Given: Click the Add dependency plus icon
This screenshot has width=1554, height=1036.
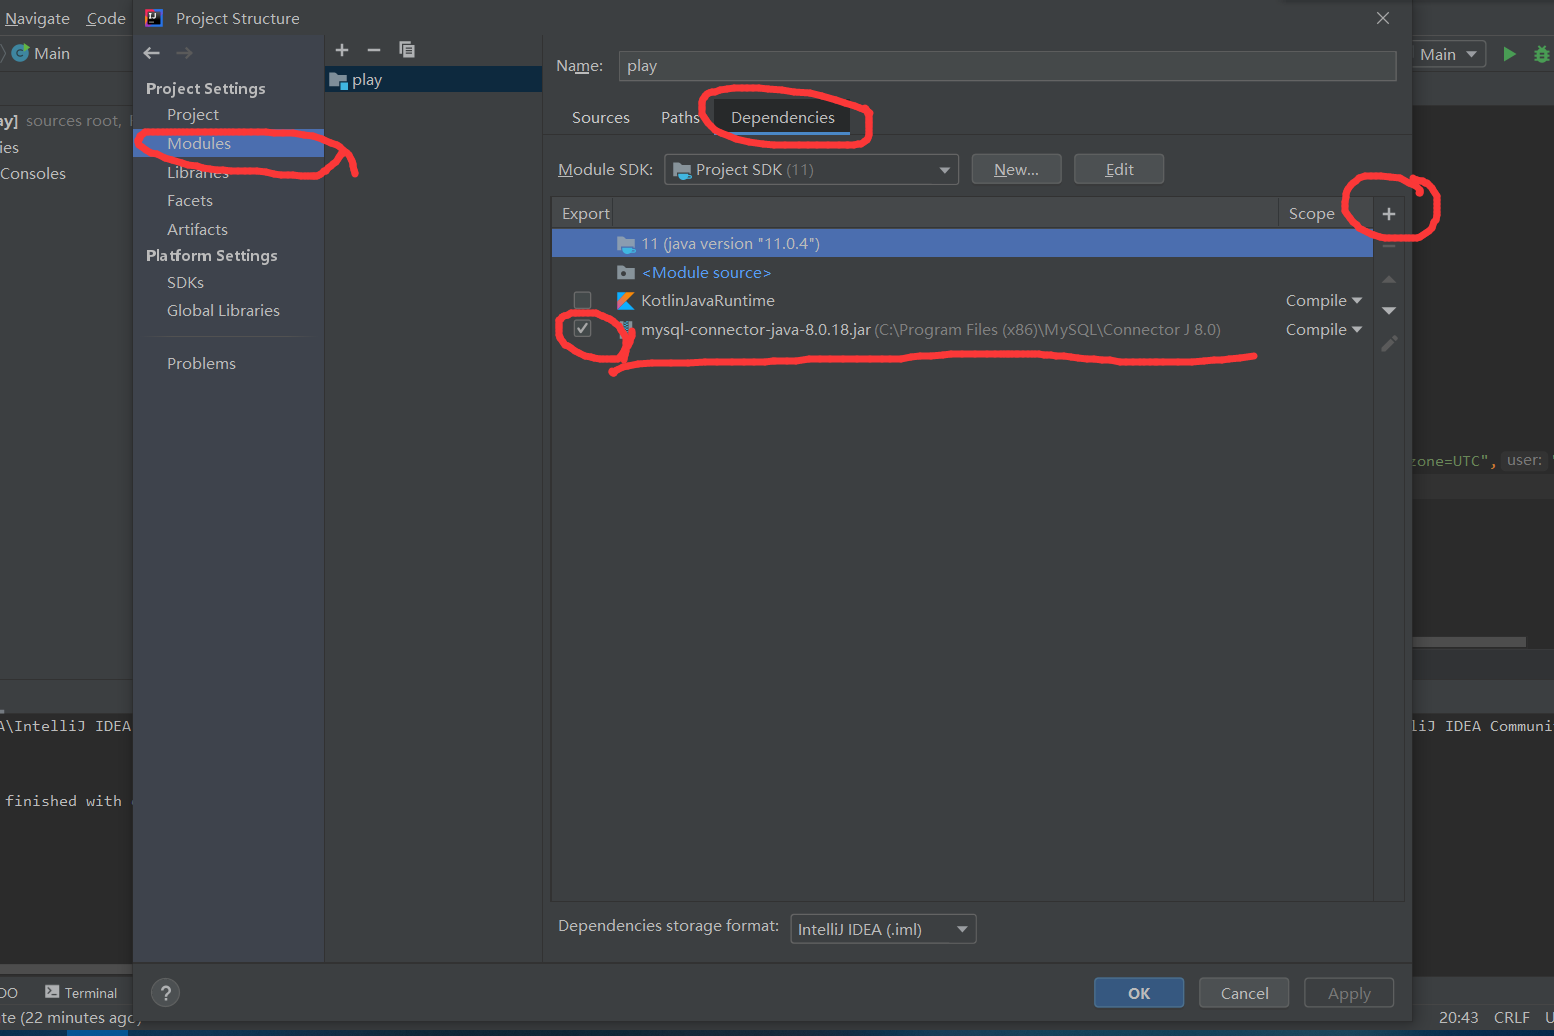Looking at the screenshot, I should 1388,213.
